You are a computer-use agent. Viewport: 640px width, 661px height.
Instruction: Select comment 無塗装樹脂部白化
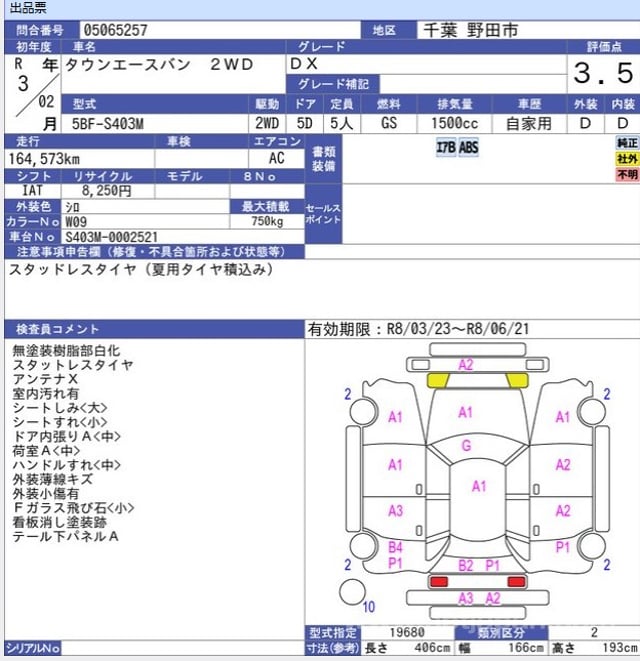[x=66, y=350]
